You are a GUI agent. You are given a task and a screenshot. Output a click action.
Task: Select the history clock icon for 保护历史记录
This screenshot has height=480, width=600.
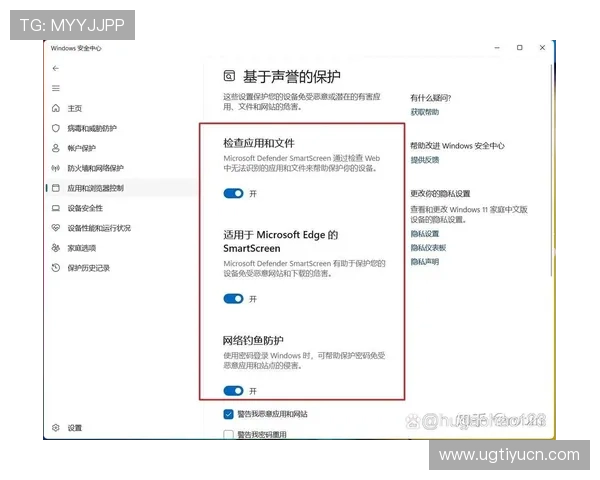click(56, 268)
